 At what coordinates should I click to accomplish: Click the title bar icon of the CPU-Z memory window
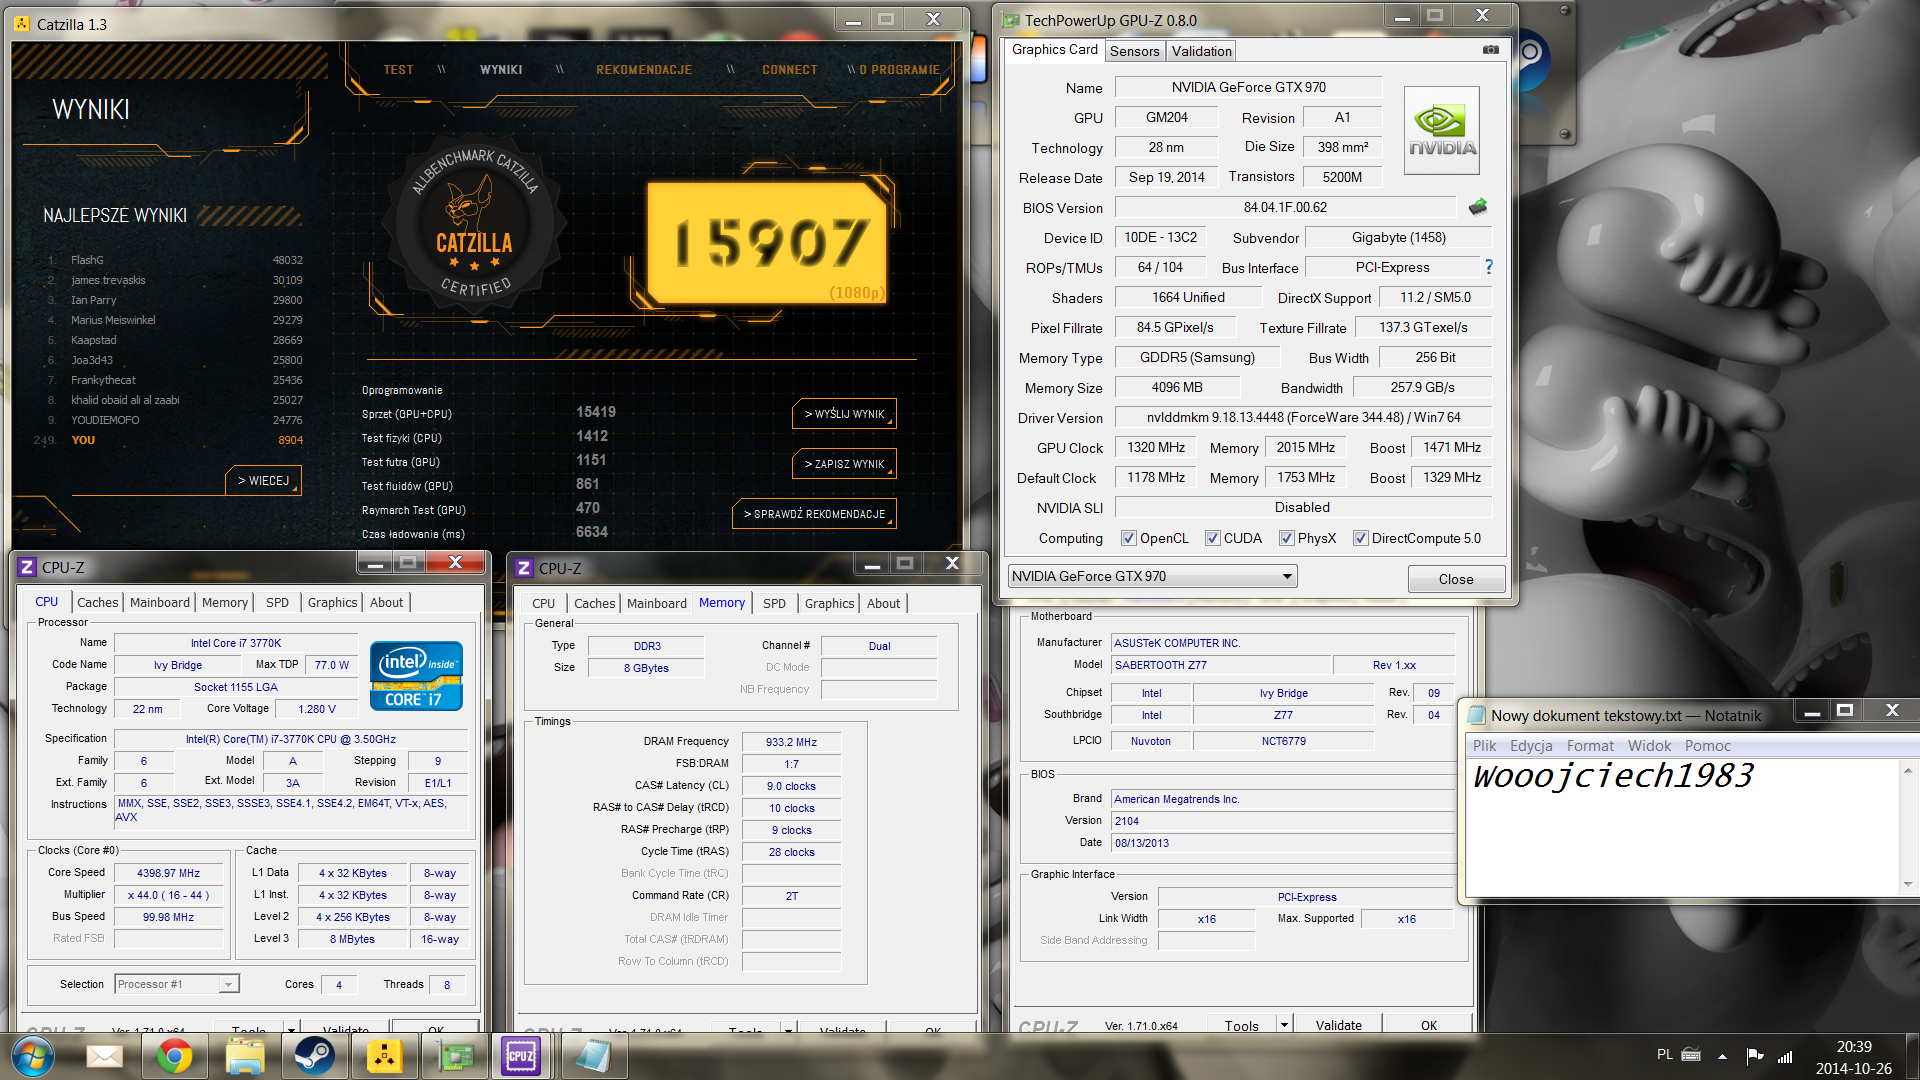(524, 568)
